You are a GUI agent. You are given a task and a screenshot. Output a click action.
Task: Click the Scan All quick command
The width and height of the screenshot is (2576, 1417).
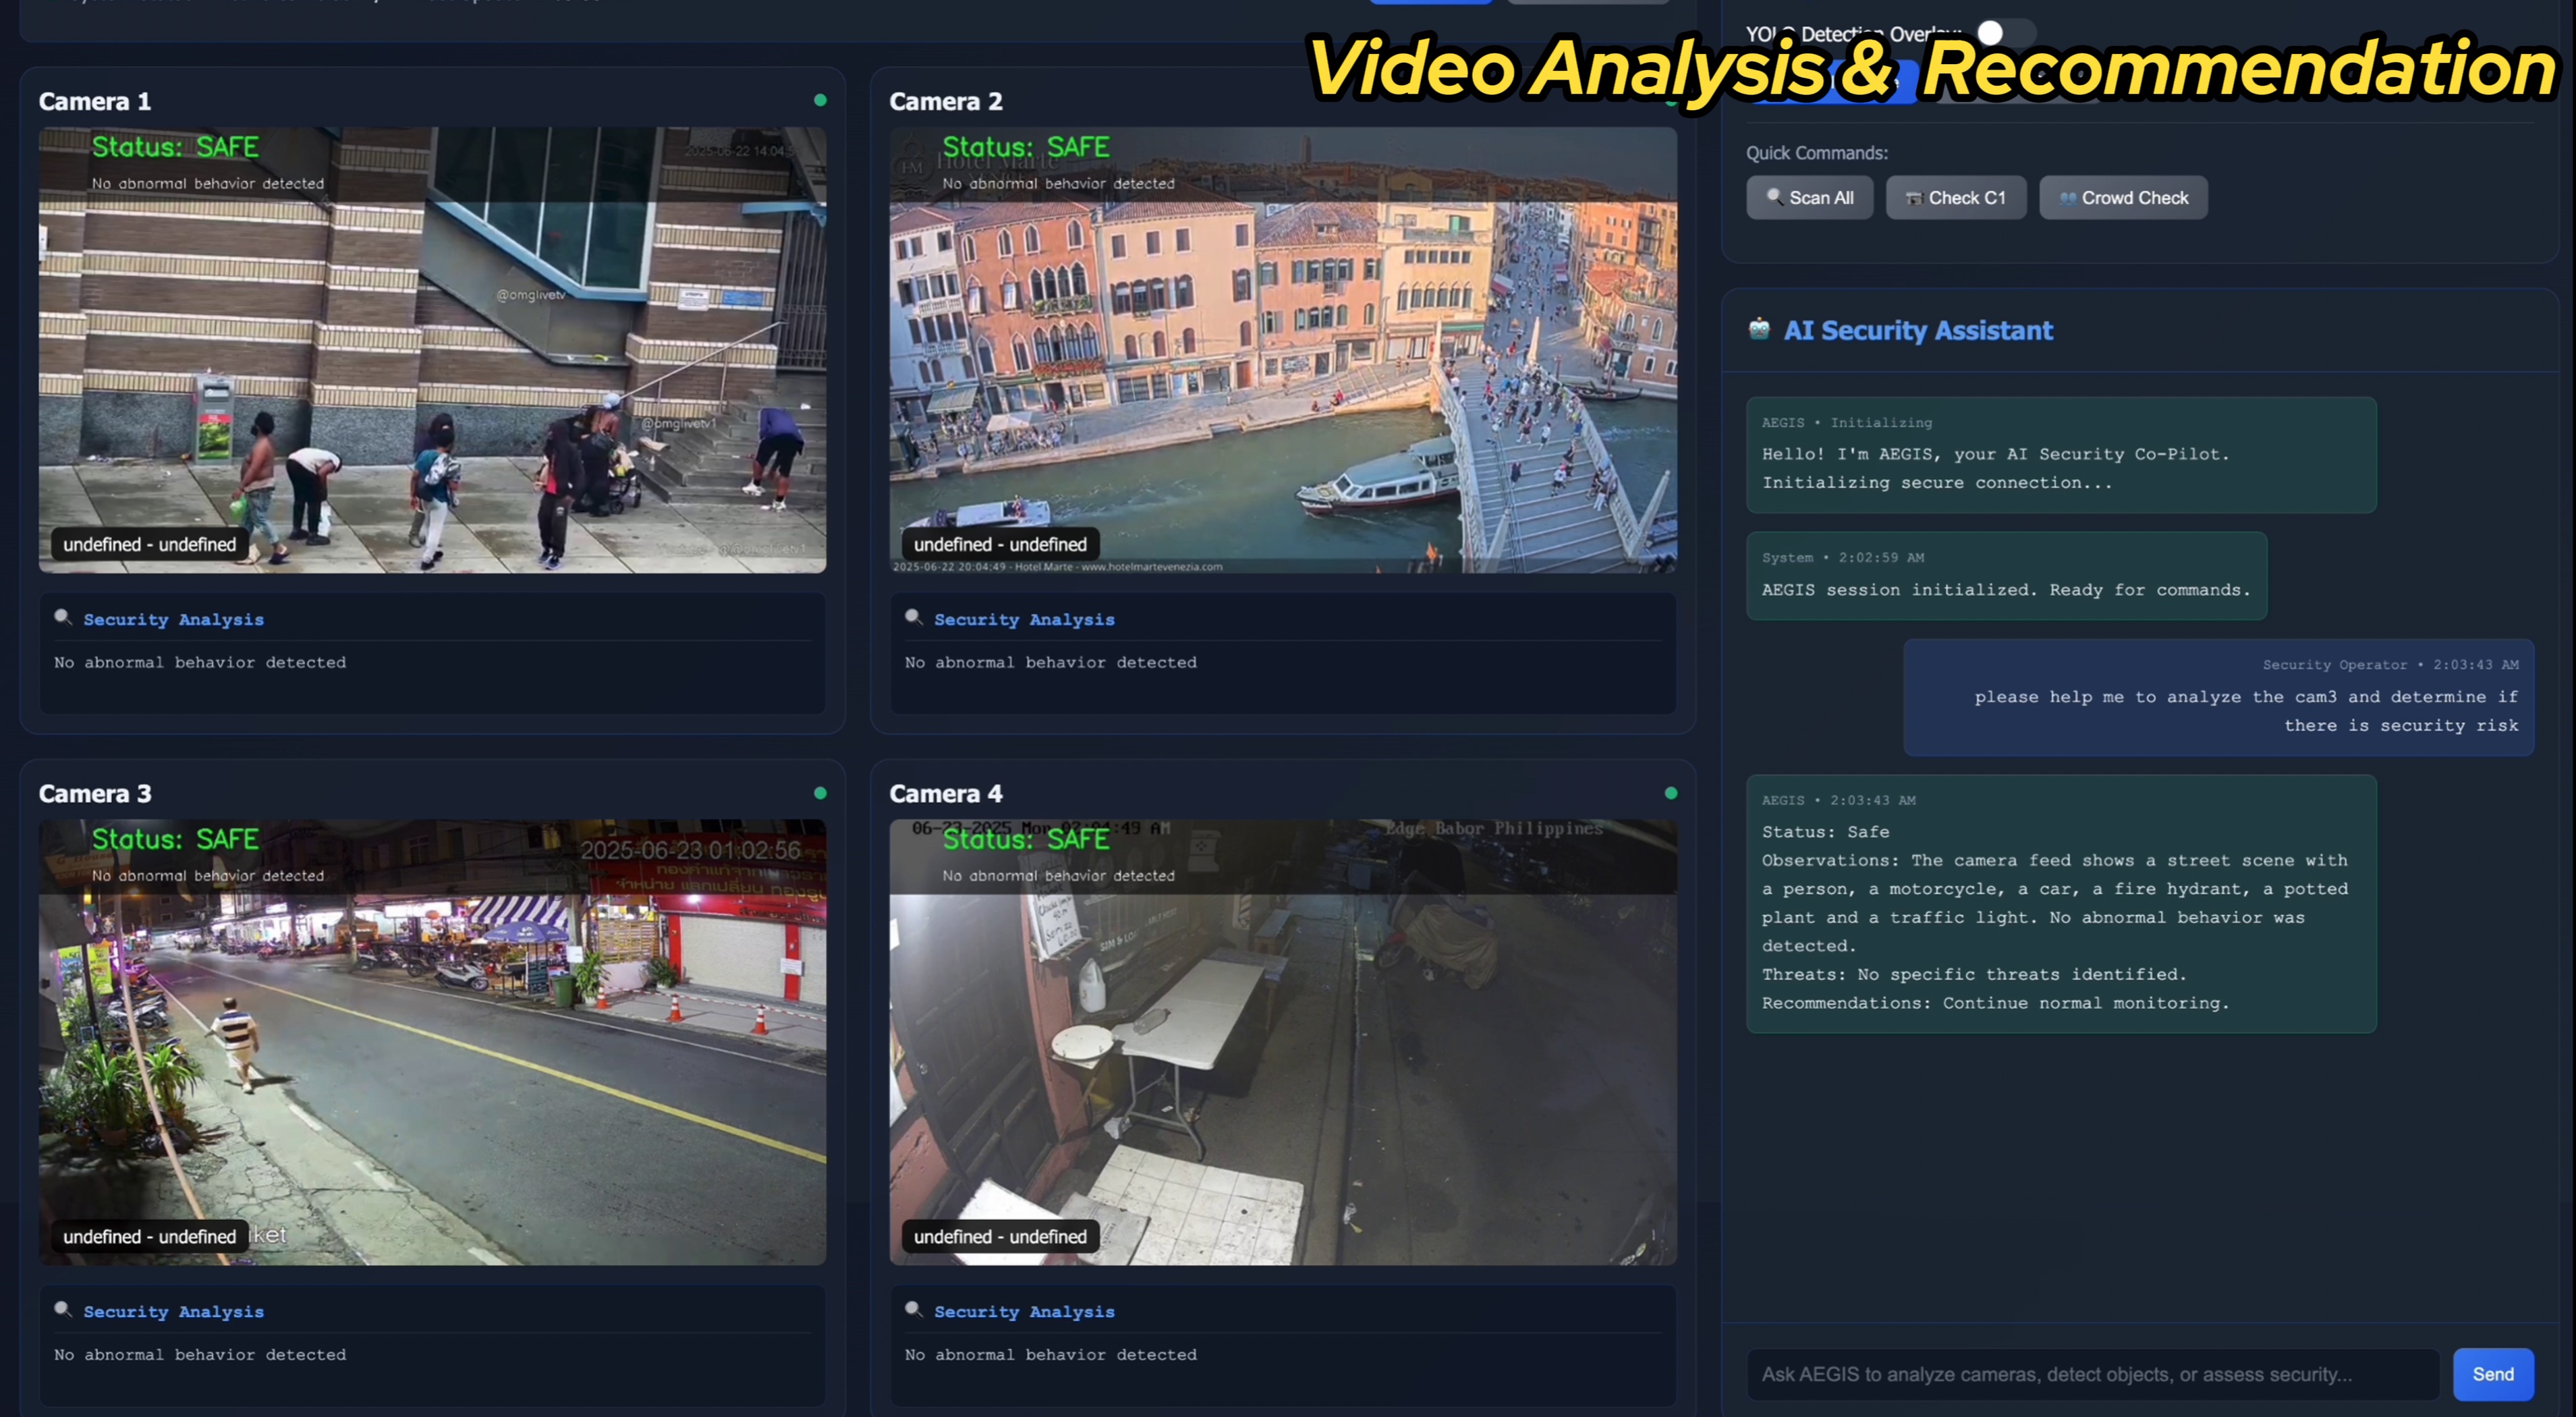tap(1809, 198)
